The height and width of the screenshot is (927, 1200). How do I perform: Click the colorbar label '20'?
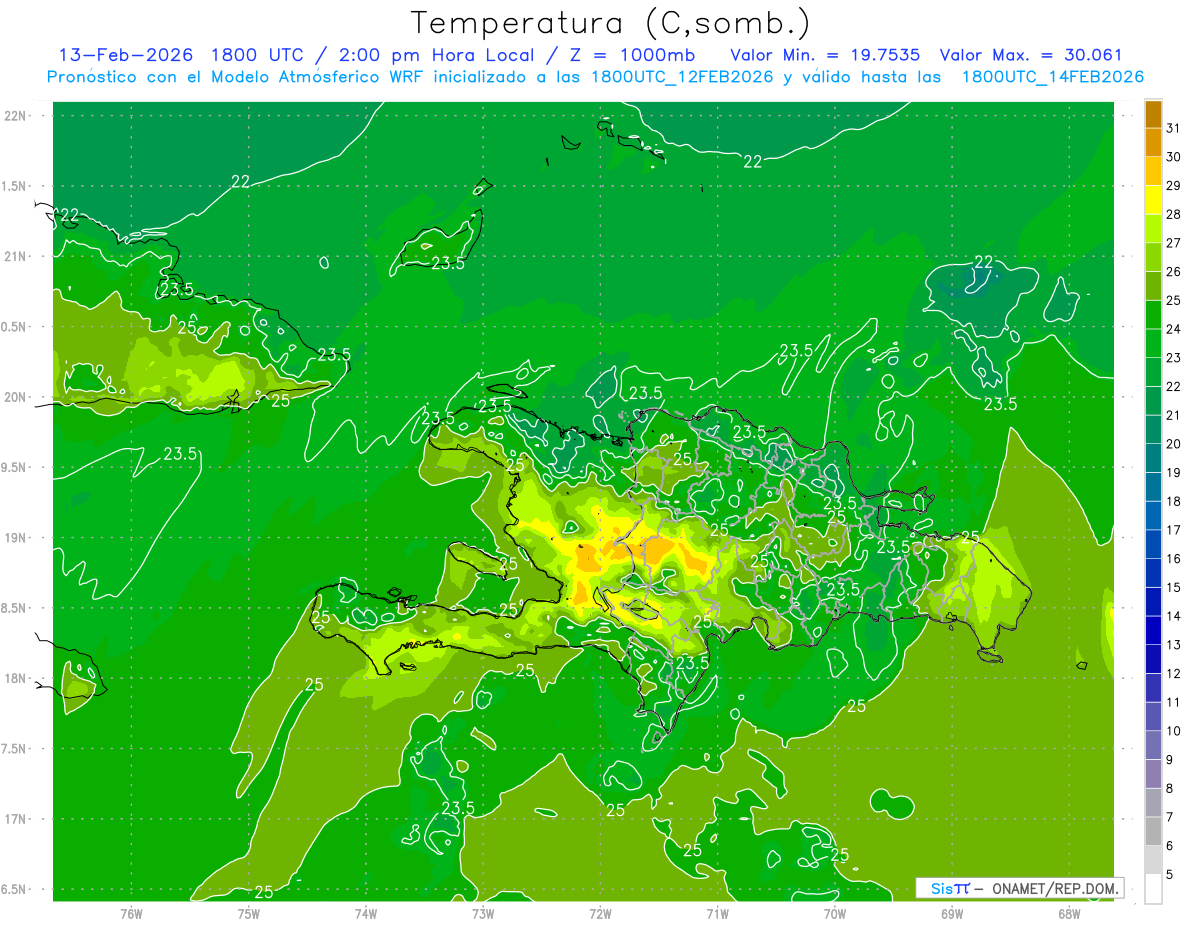[1174, 443]
